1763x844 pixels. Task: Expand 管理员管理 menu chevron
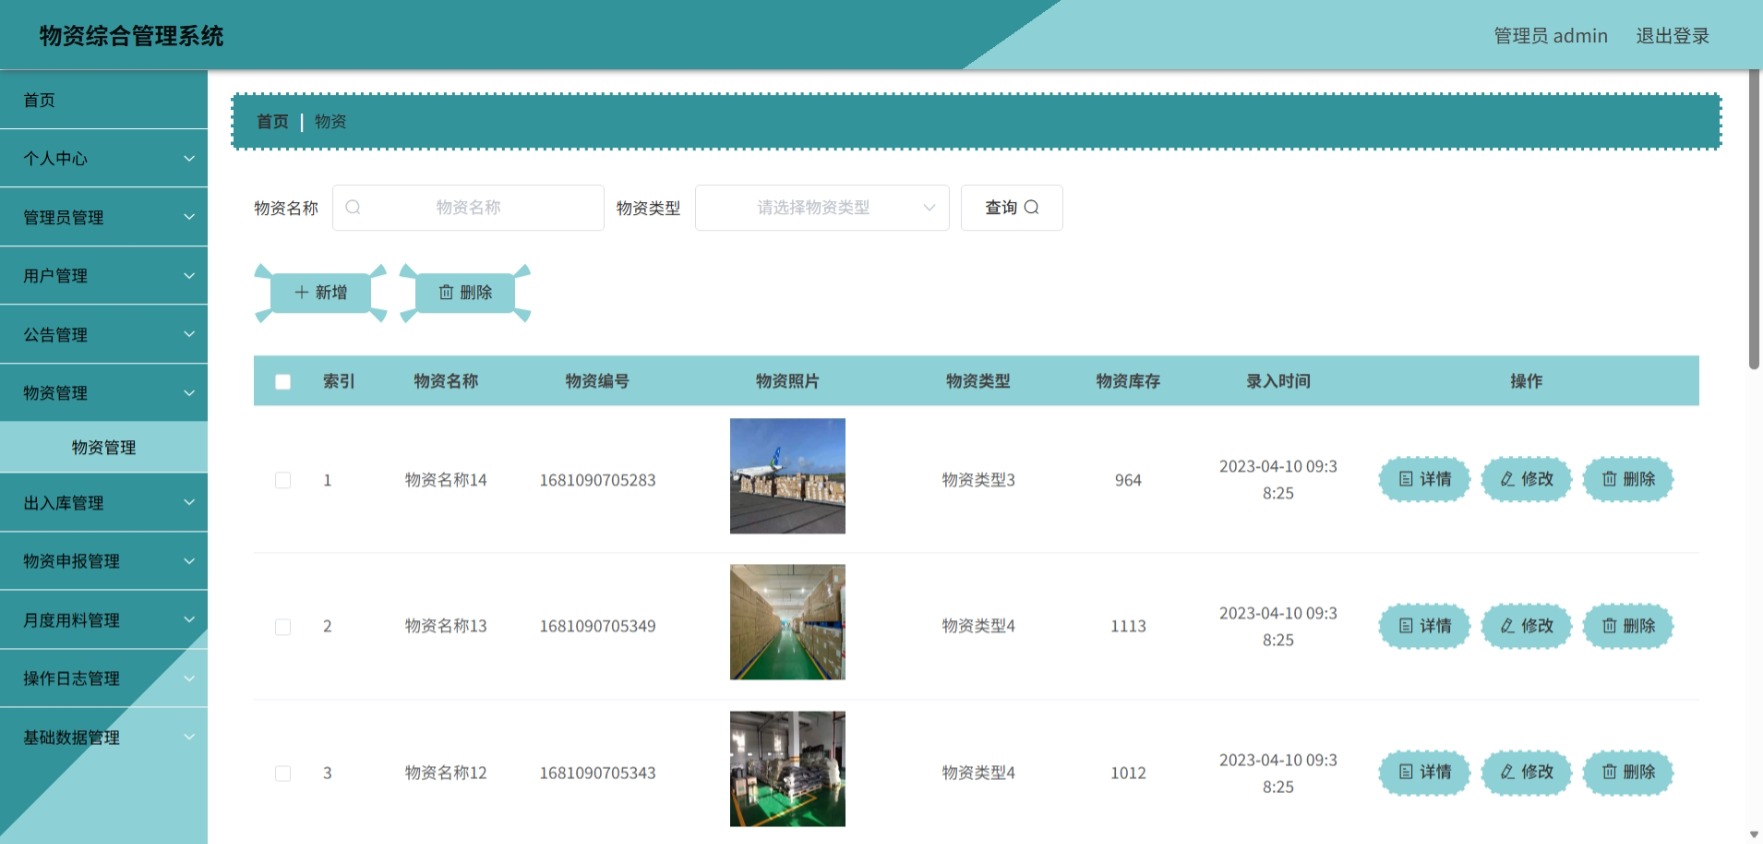[x=189, y=217]
